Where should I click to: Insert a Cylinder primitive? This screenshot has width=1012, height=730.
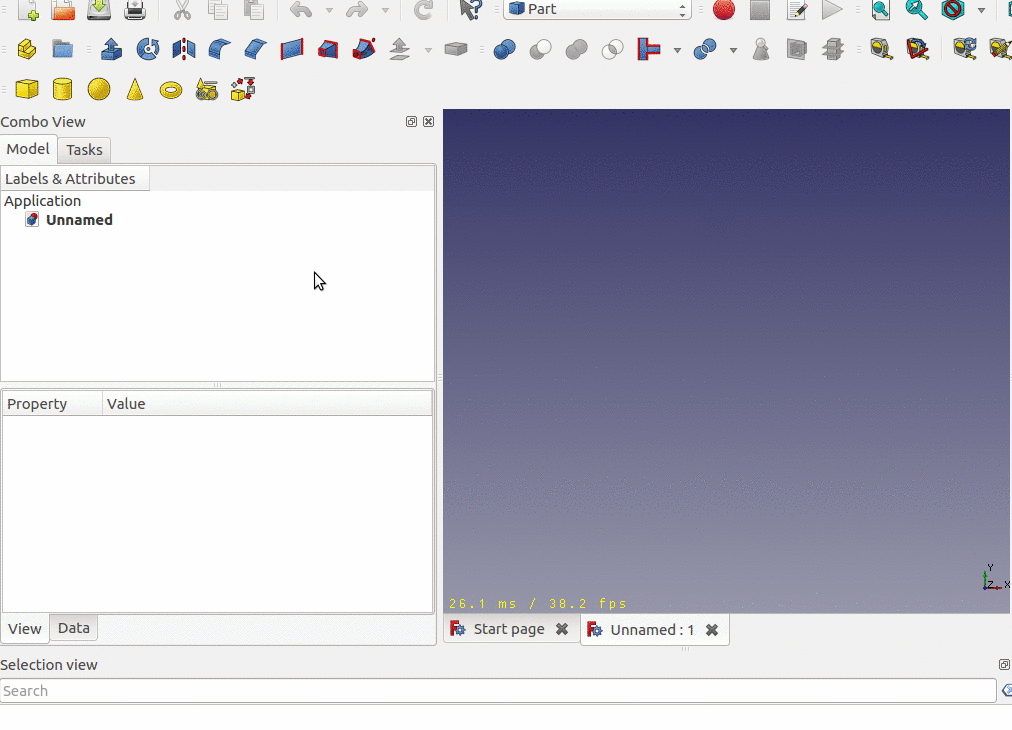click(63, 90)
